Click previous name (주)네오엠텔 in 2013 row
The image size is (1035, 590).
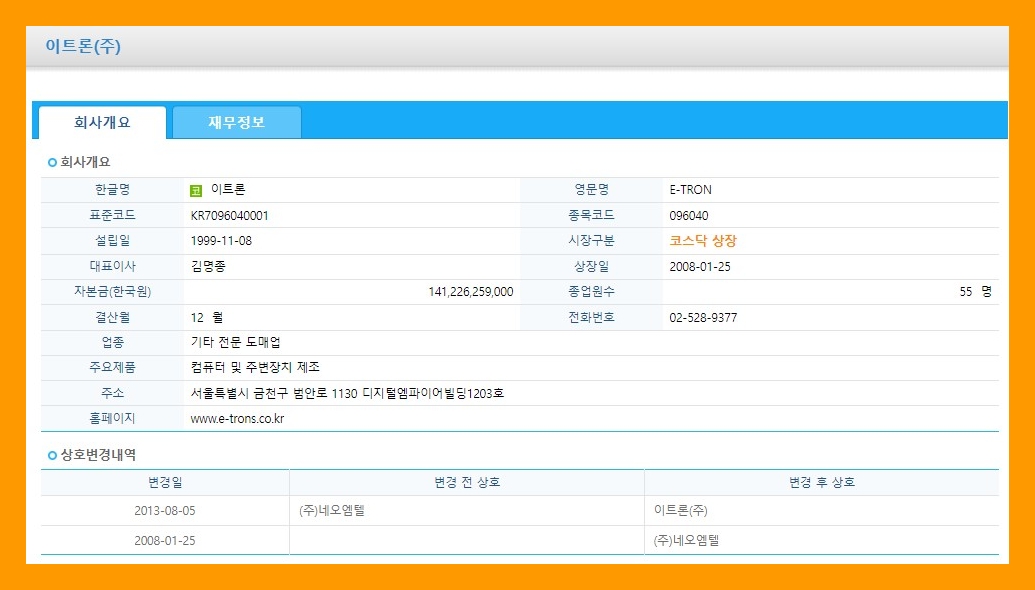click(332, 511)
